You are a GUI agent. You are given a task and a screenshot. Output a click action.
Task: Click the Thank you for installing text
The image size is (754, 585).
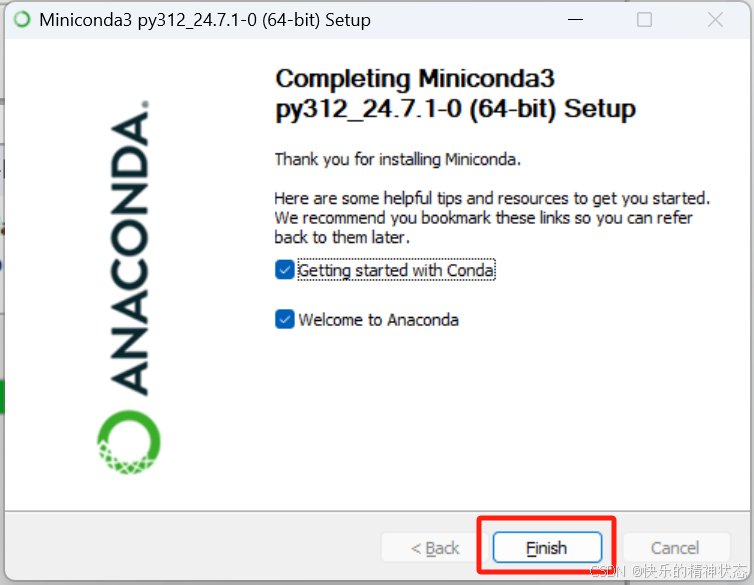click(x=397, y=159)
